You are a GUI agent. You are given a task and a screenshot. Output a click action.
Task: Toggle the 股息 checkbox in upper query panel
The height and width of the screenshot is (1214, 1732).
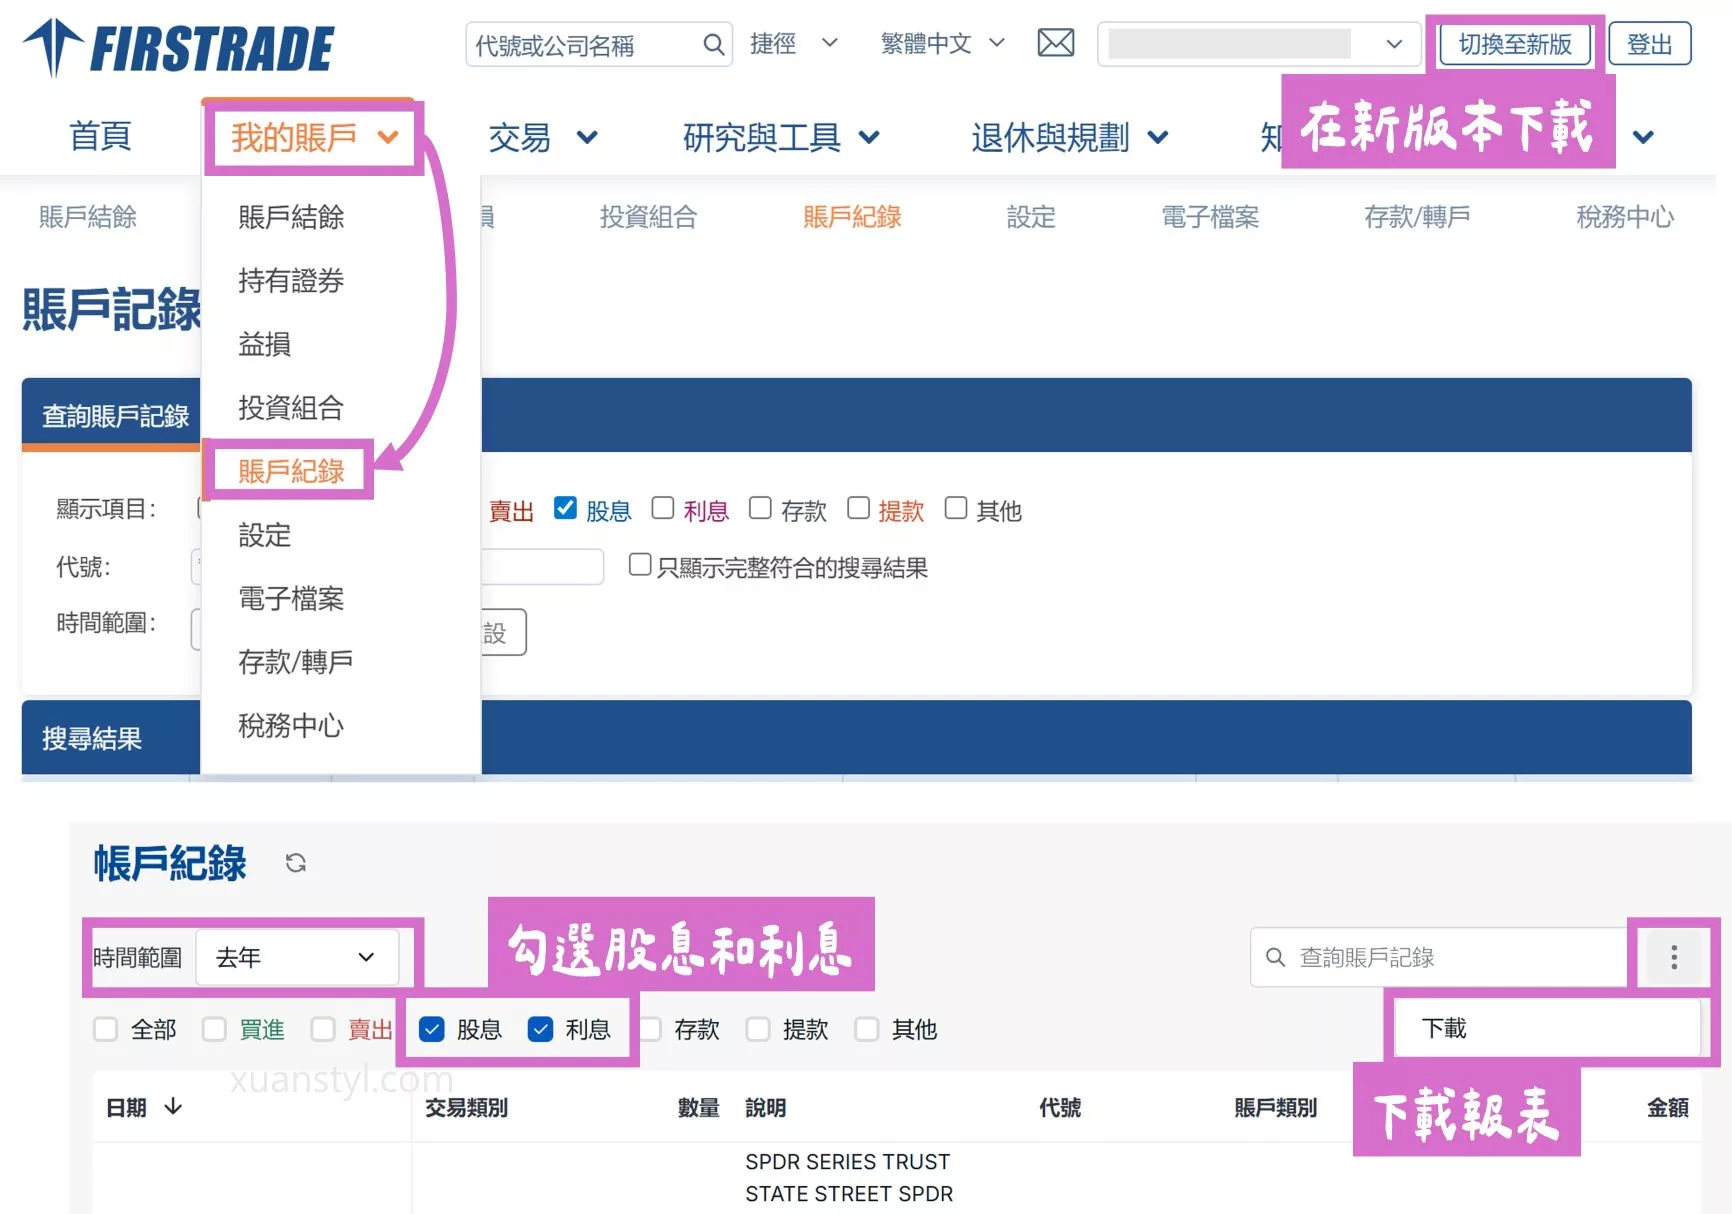click(x=565, y=508)
